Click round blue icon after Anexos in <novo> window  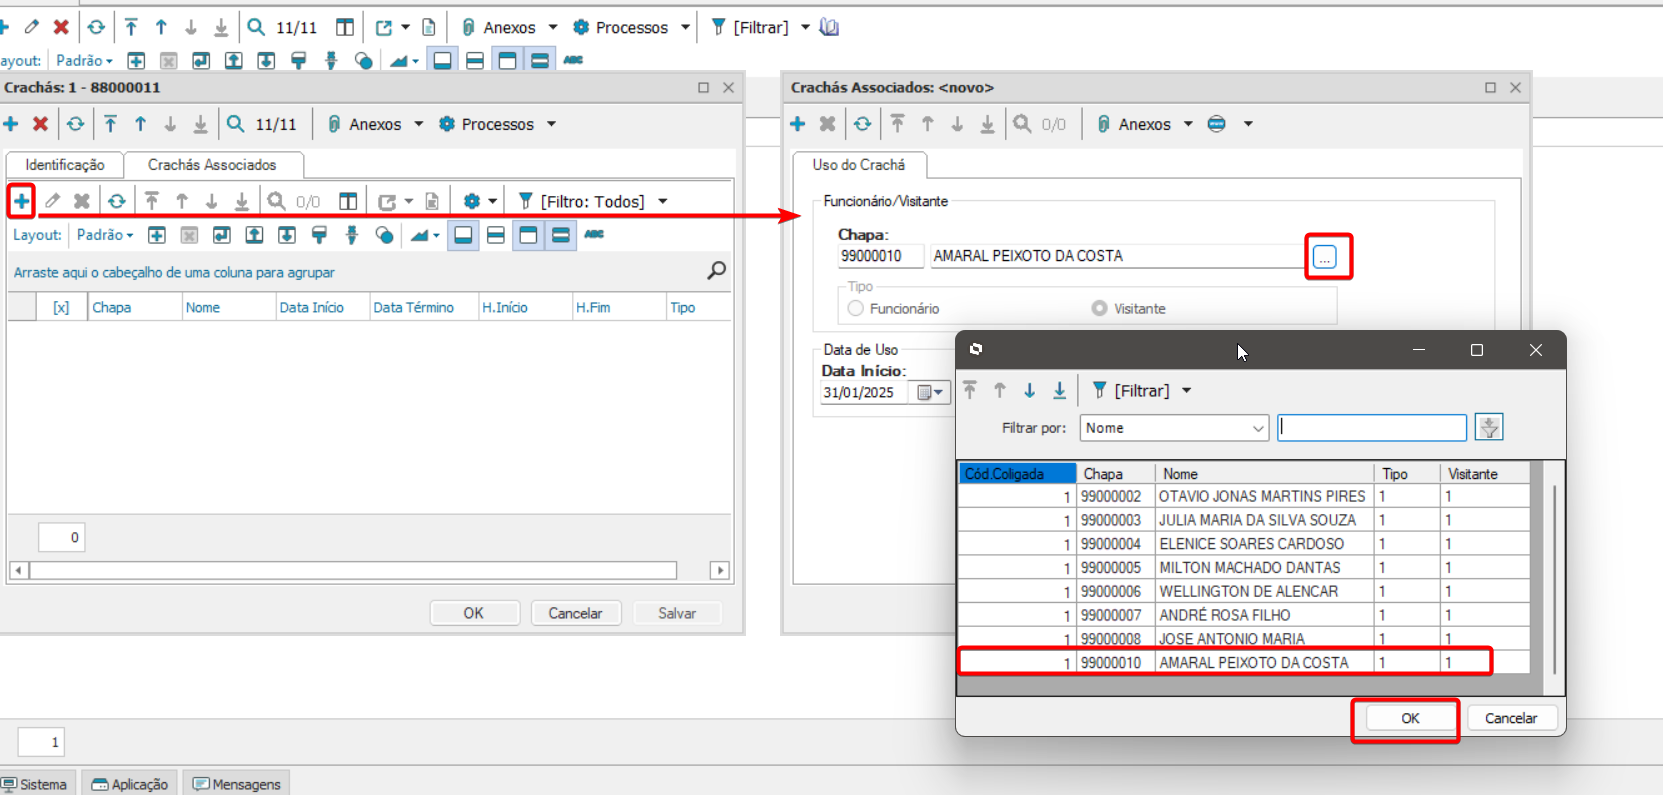click(1217, 124)
